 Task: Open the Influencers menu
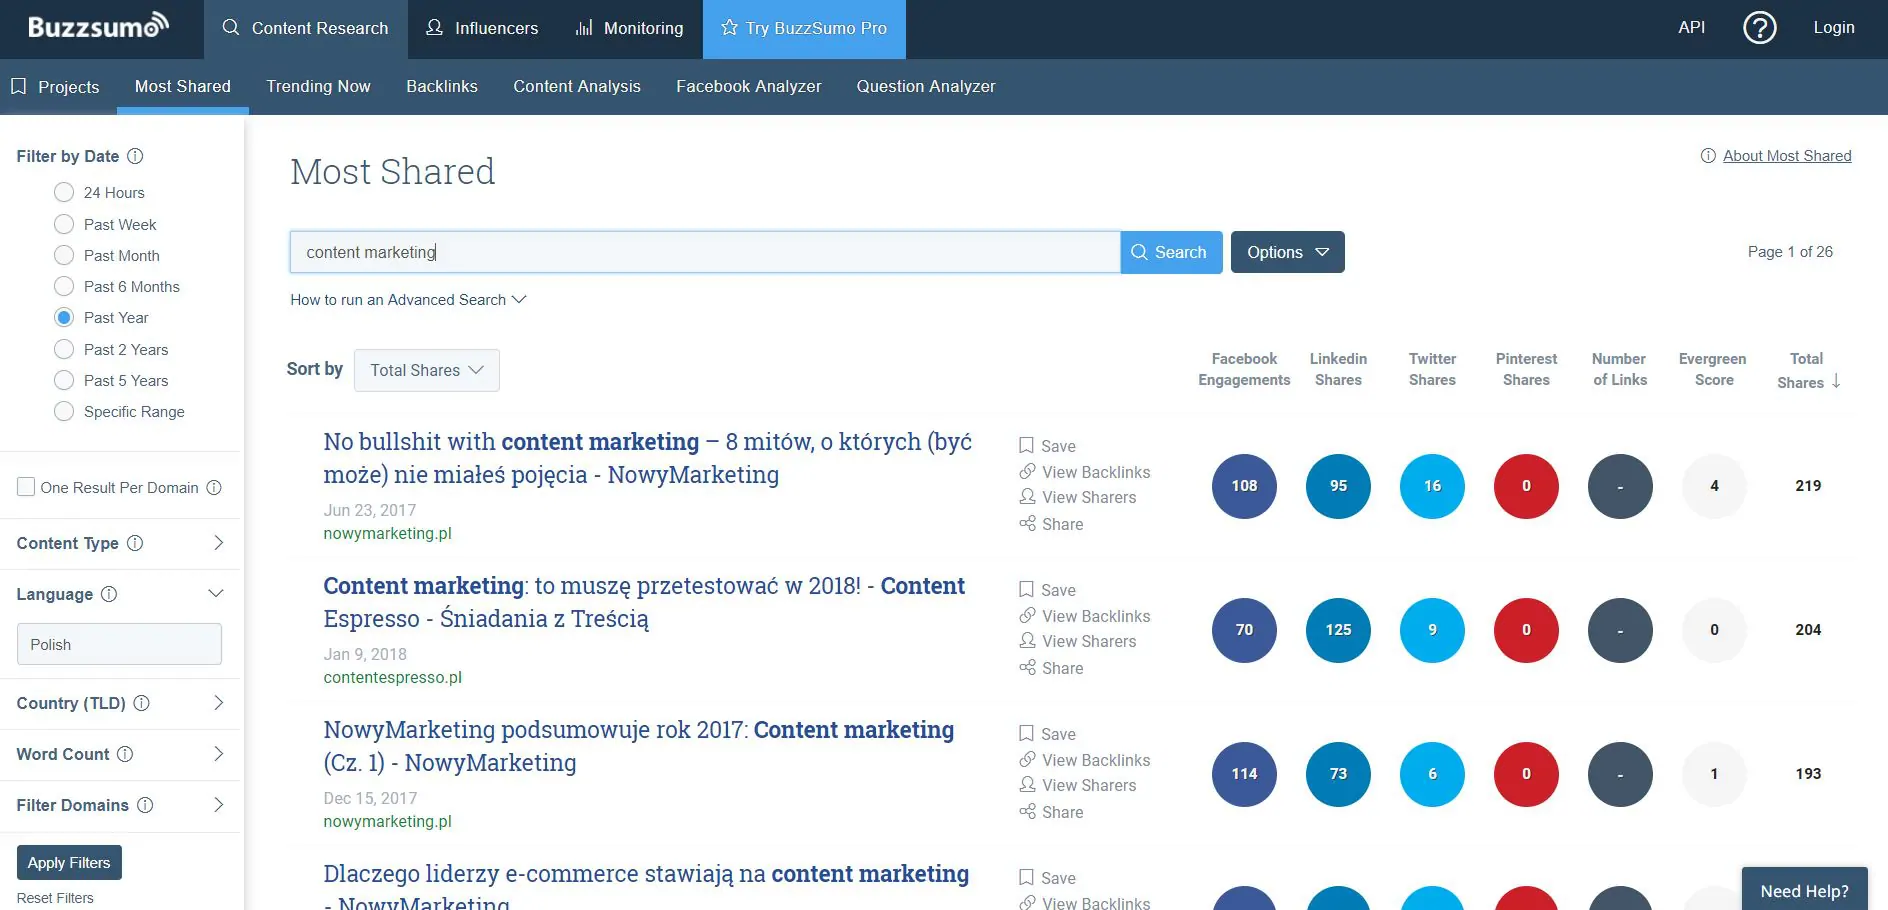coord(482,29)
